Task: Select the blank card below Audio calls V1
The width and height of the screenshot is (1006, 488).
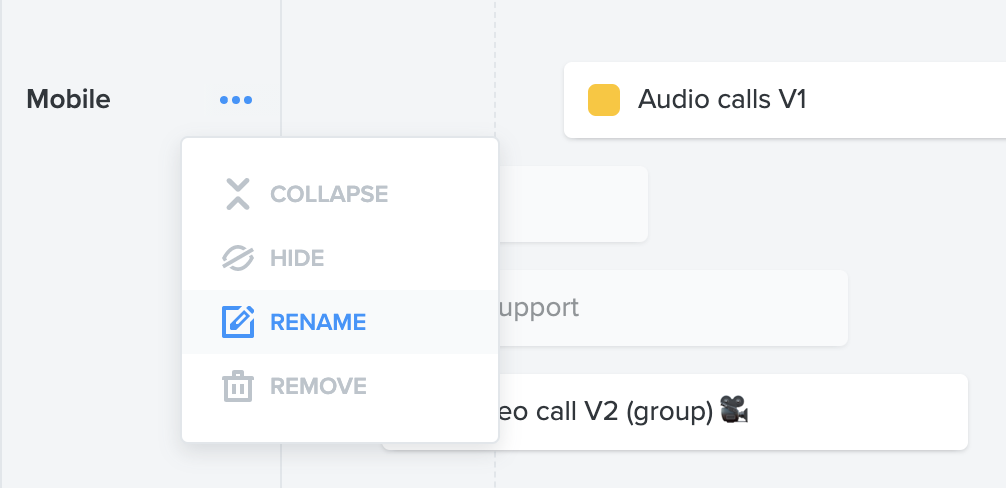Action: [x=573, y=204]
